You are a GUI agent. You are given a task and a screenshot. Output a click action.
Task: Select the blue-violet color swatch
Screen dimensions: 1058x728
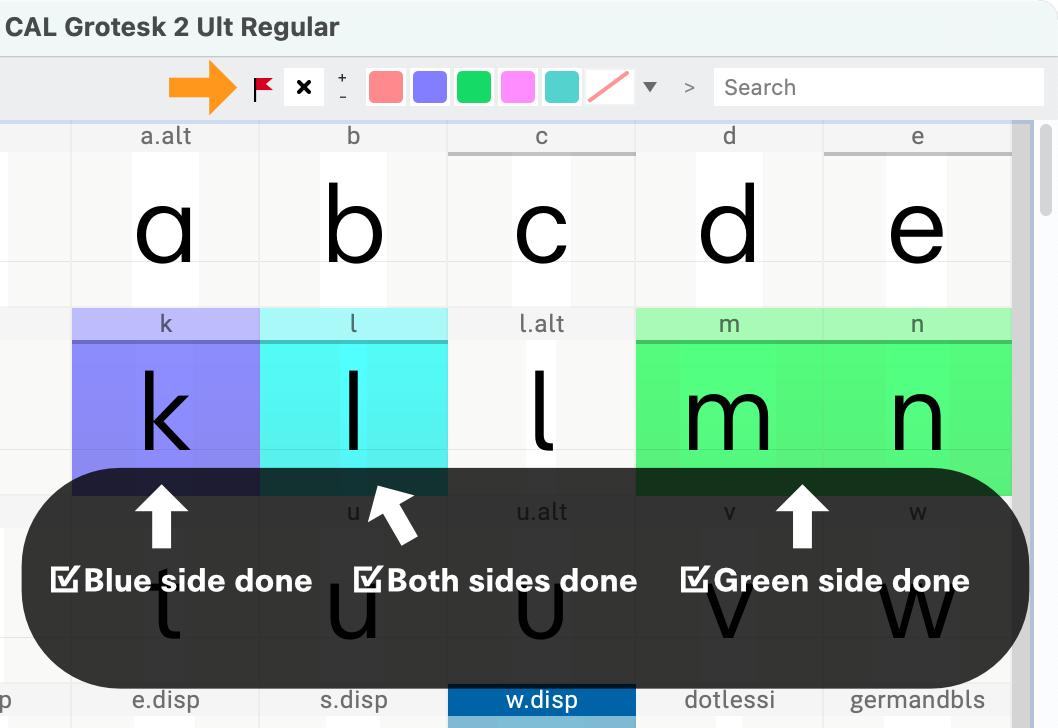click(x=430, y=87)
